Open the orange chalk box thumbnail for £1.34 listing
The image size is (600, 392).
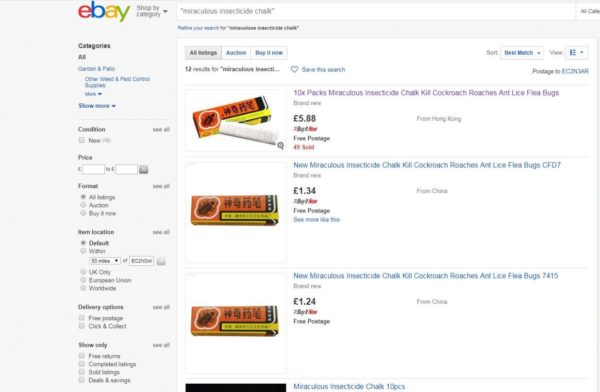[x=235, y=210]
